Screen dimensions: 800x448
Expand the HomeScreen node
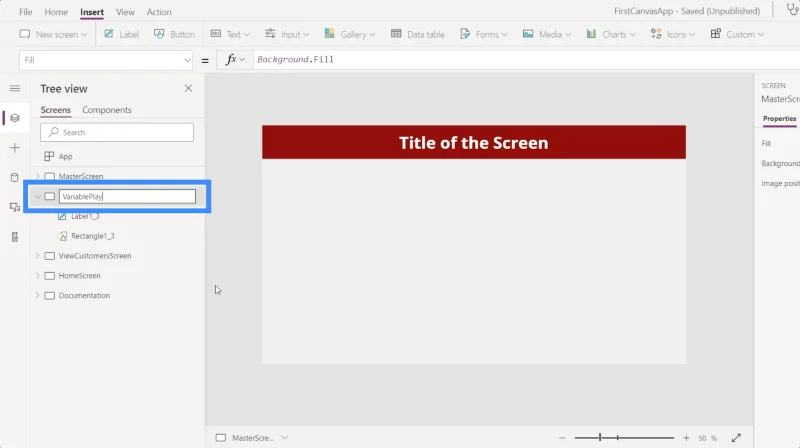(37, 276)
